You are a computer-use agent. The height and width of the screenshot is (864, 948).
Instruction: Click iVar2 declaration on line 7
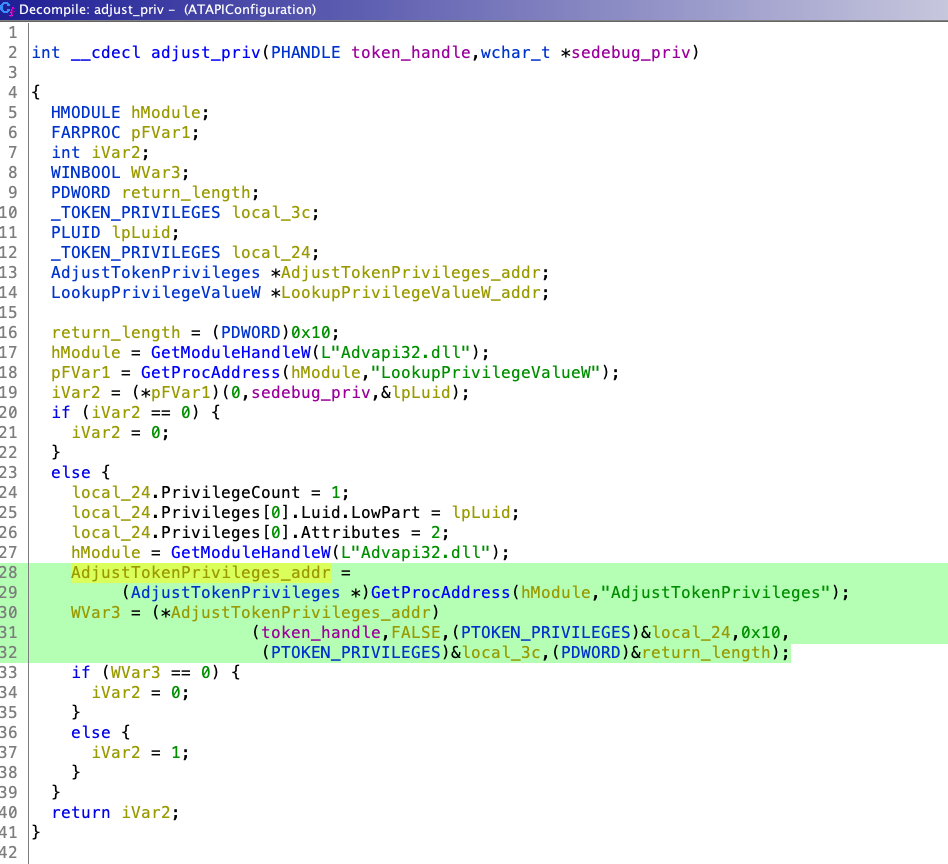(x=116, y=152)
